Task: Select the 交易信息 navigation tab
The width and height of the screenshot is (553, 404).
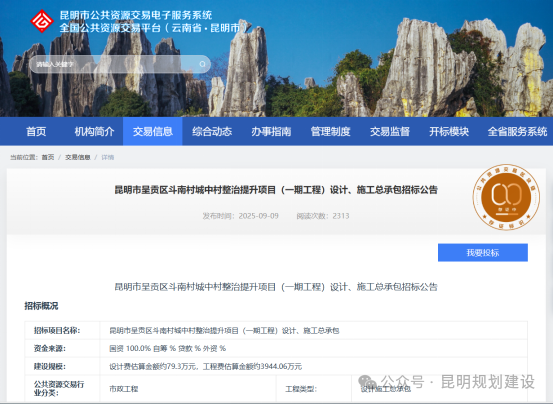Action: point(153,131)
